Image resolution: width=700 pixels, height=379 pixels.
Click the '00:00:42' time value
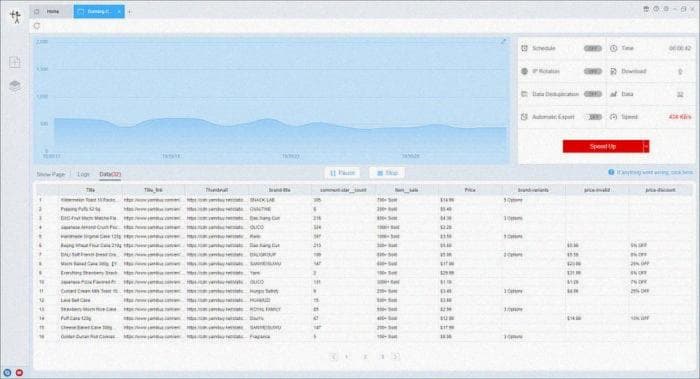coord(680,48)
